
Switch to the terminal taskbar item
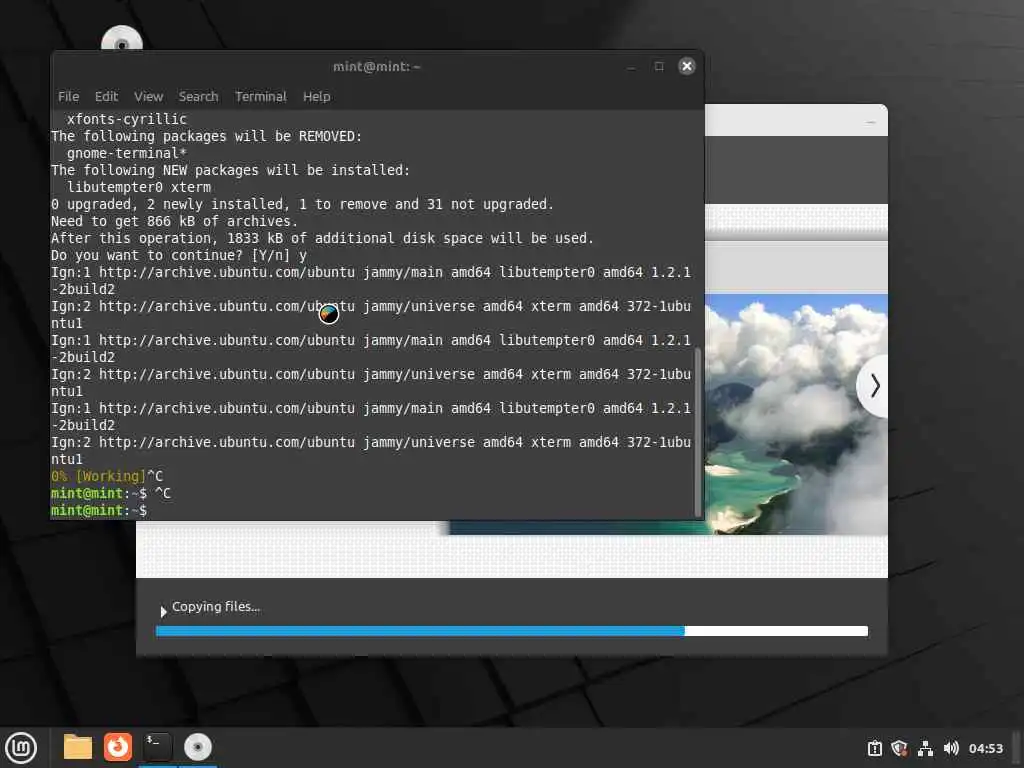157,747
